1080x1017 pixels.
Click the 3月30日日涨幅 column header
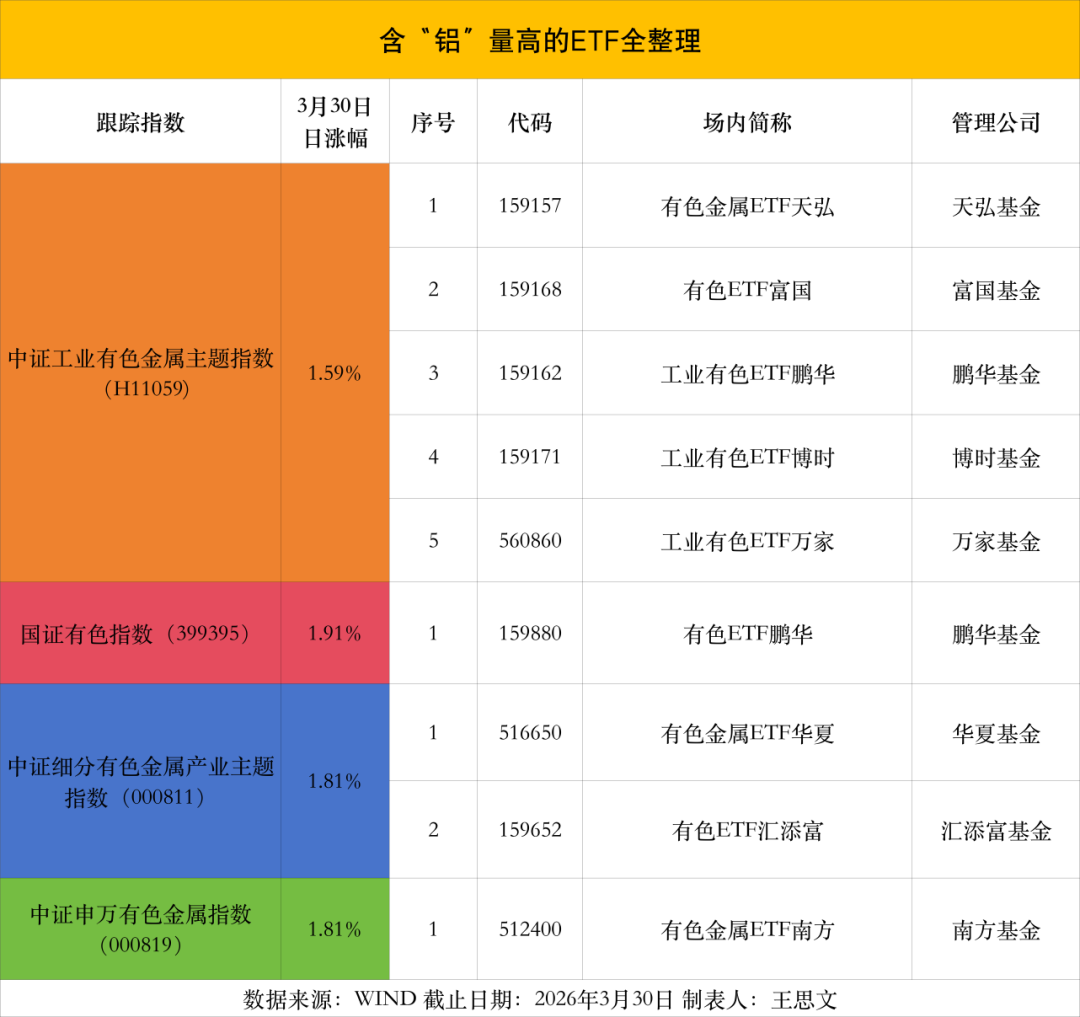coord(335,122)
